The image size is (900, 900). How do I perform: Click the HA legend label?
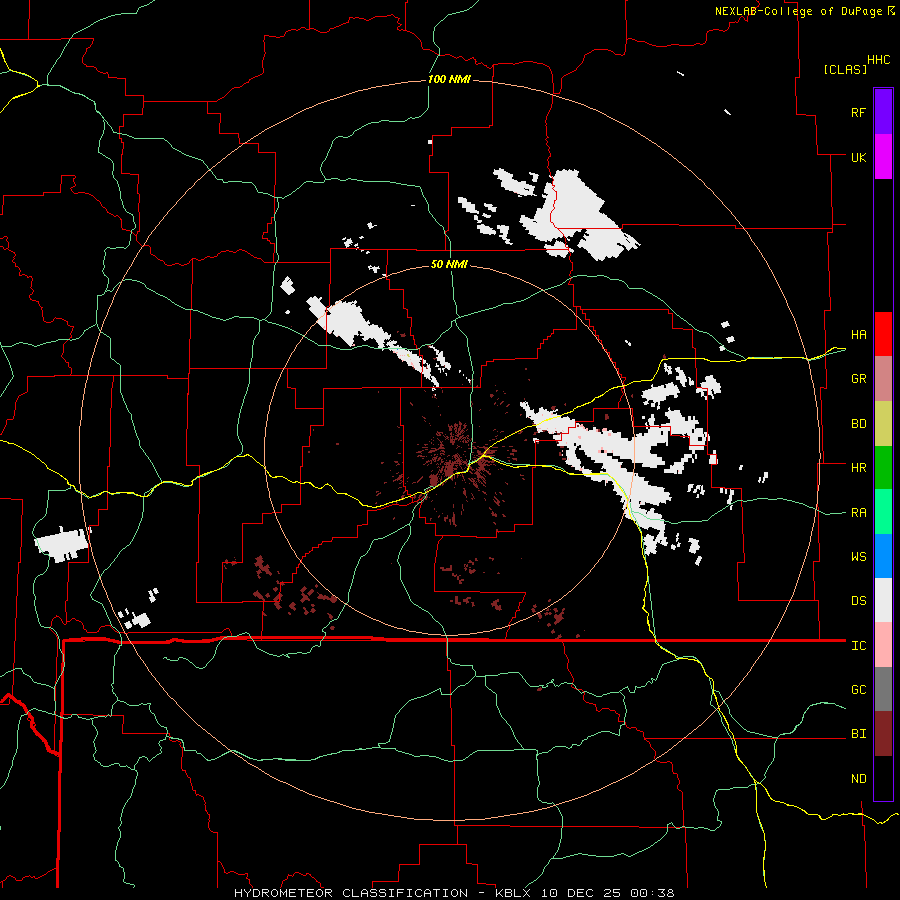pyautogui.click(x=858, y=334)
